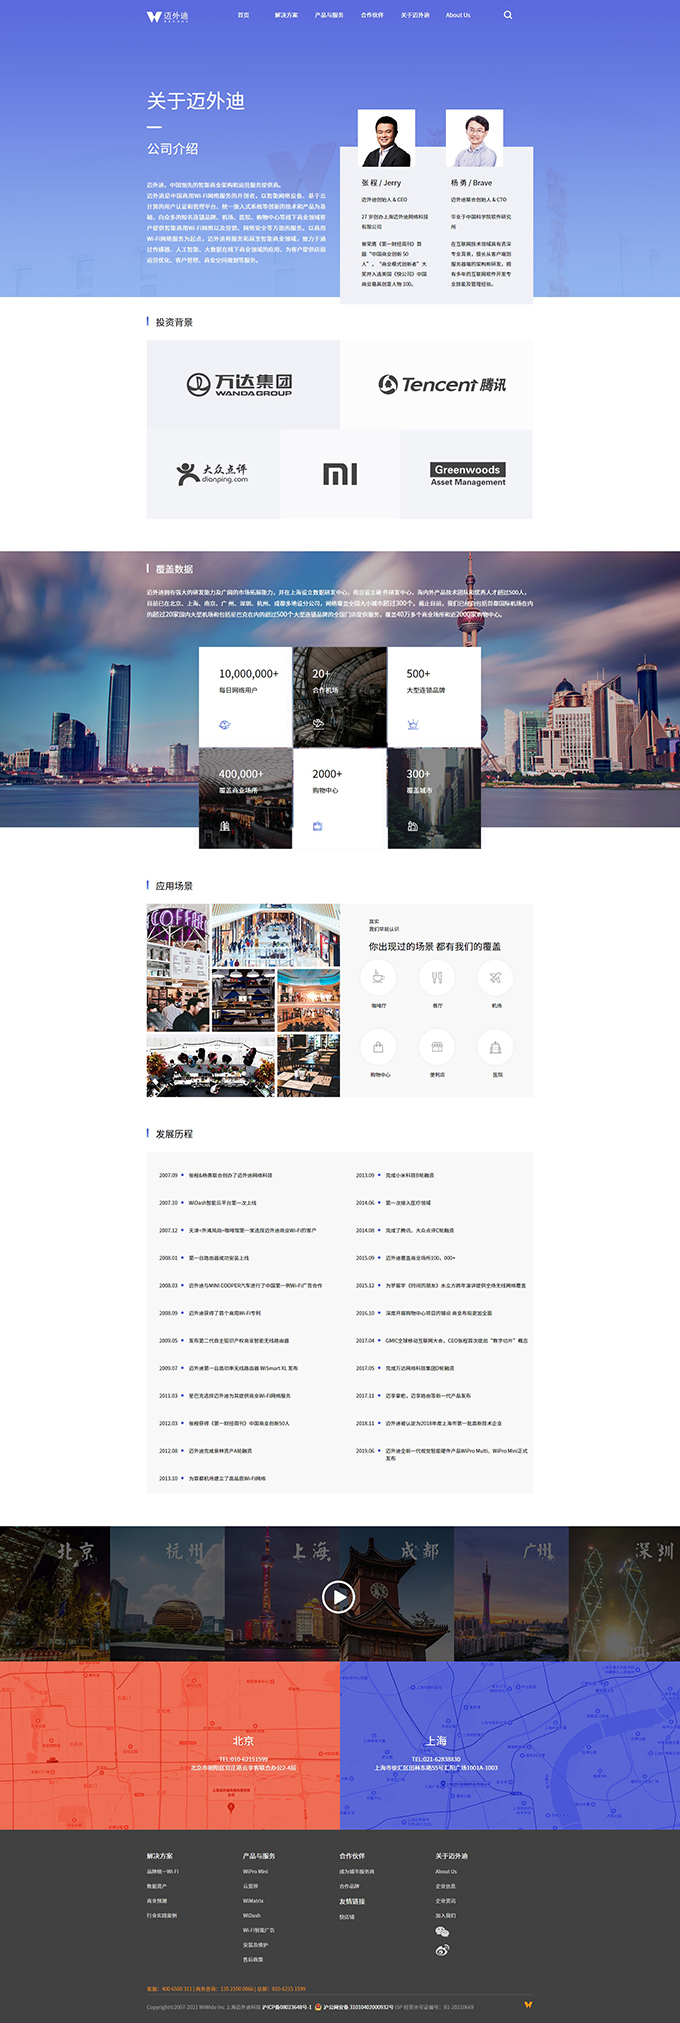Open the 合作伙伴 nav item in the top bar
Image resolution: width=680 pixels, height=2023 pixels.
point(372,15)
